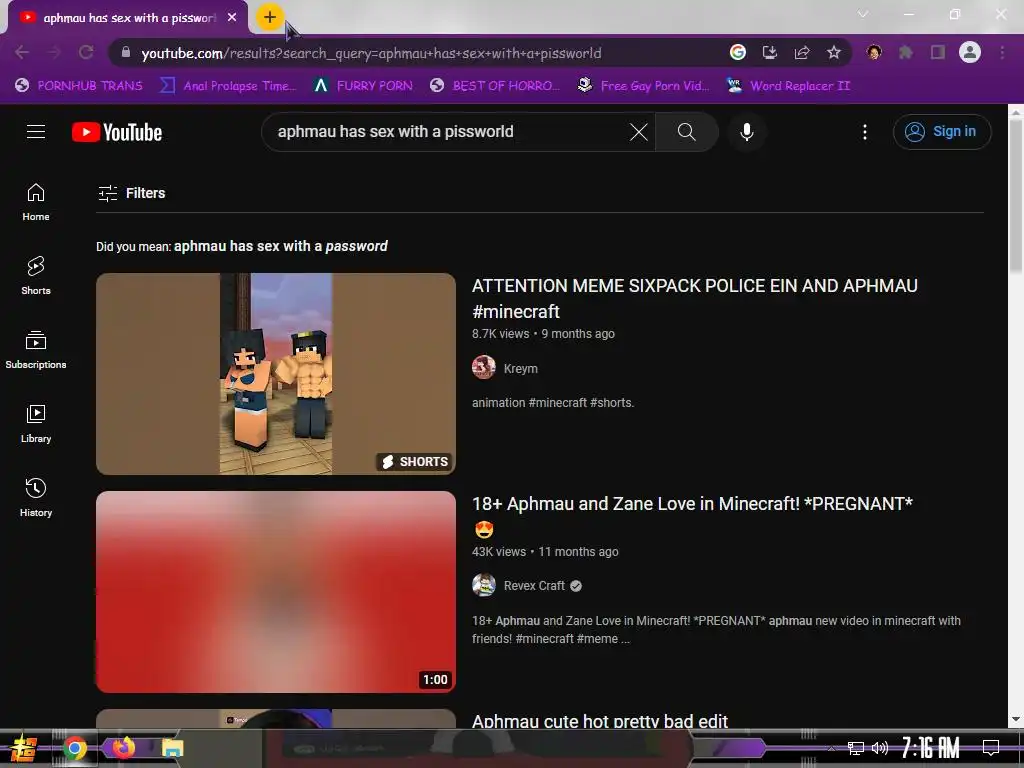Screen dimensions: 1024x768
Task: Click the magnifying glass search button
Action: pyautogui.click(x=686, y=132)
